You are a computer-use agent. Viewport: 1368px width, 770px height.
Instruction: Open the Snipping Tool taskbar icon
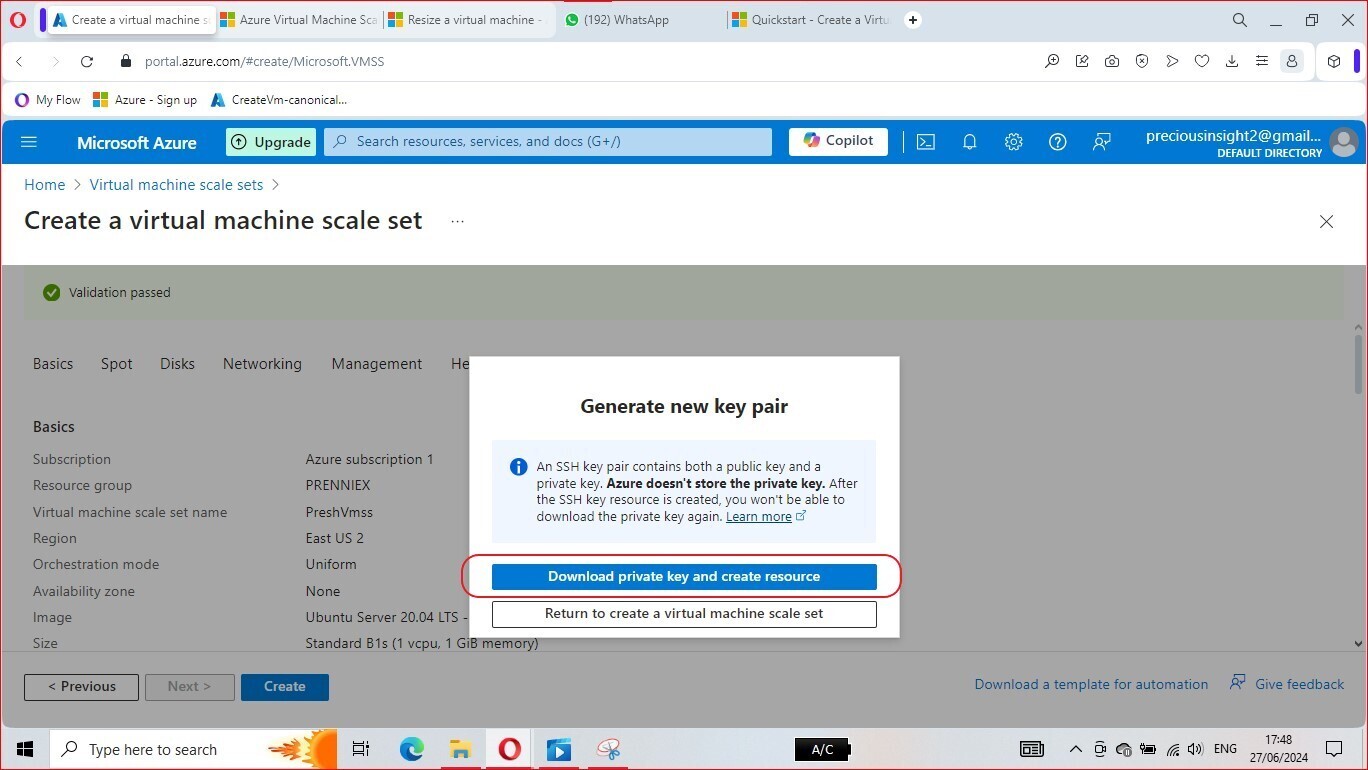[x=608, y=749]
